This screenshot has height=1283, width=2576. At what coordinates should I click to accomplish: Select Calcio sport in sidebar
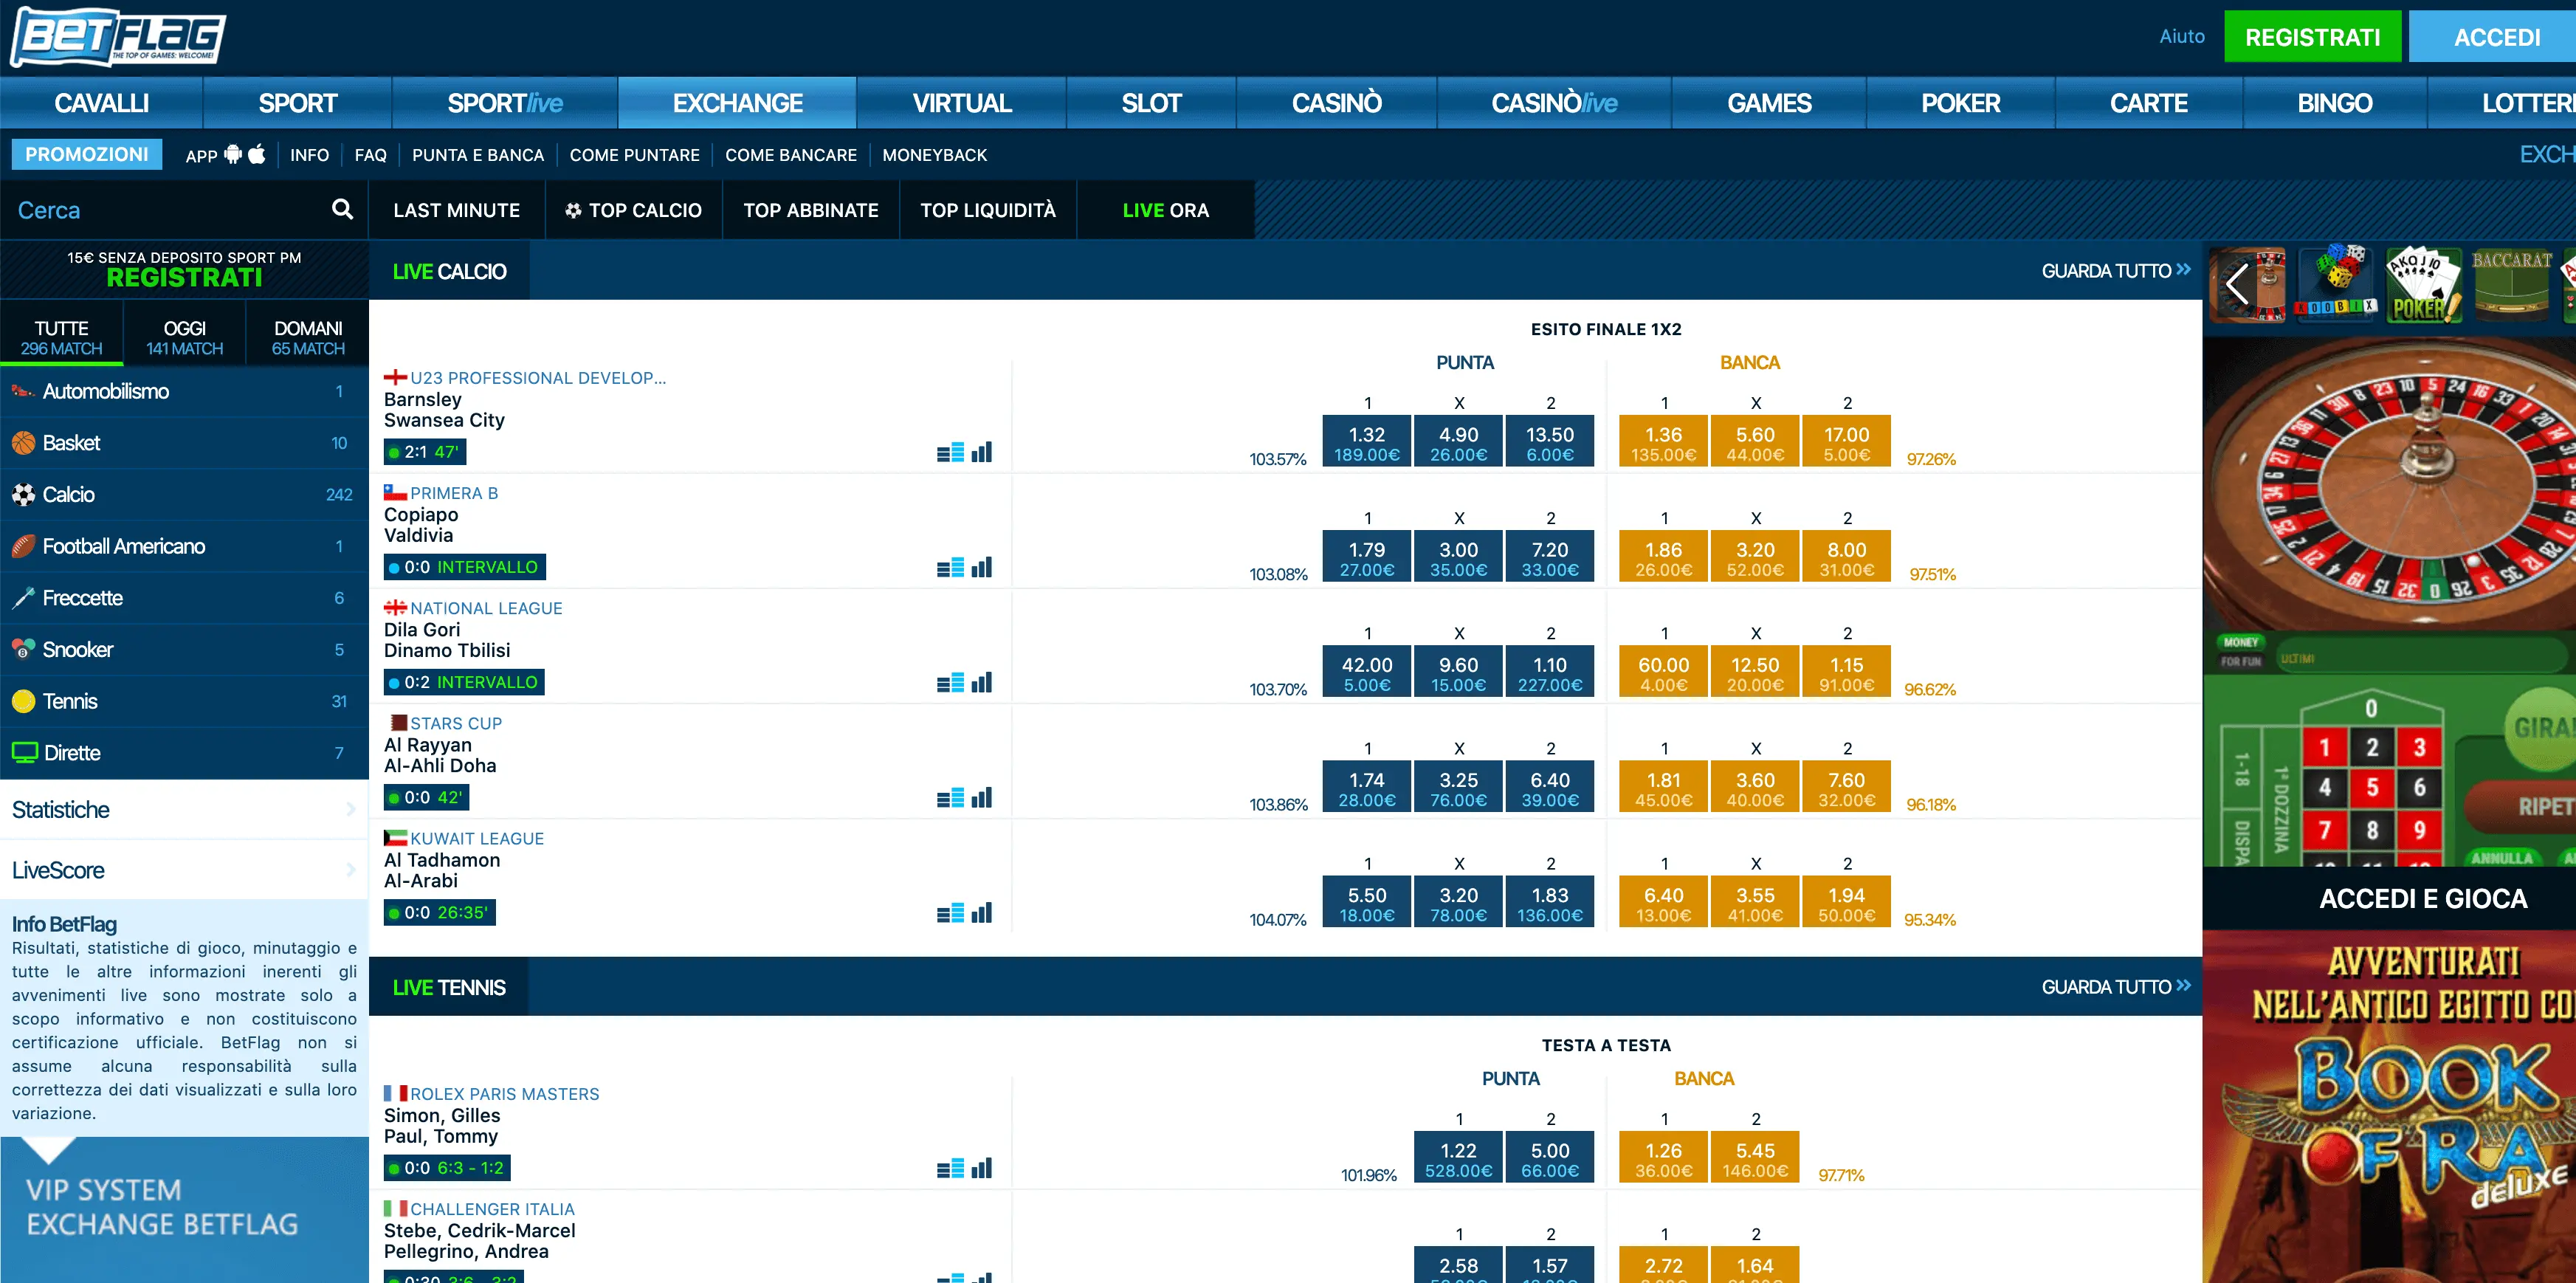184,494
